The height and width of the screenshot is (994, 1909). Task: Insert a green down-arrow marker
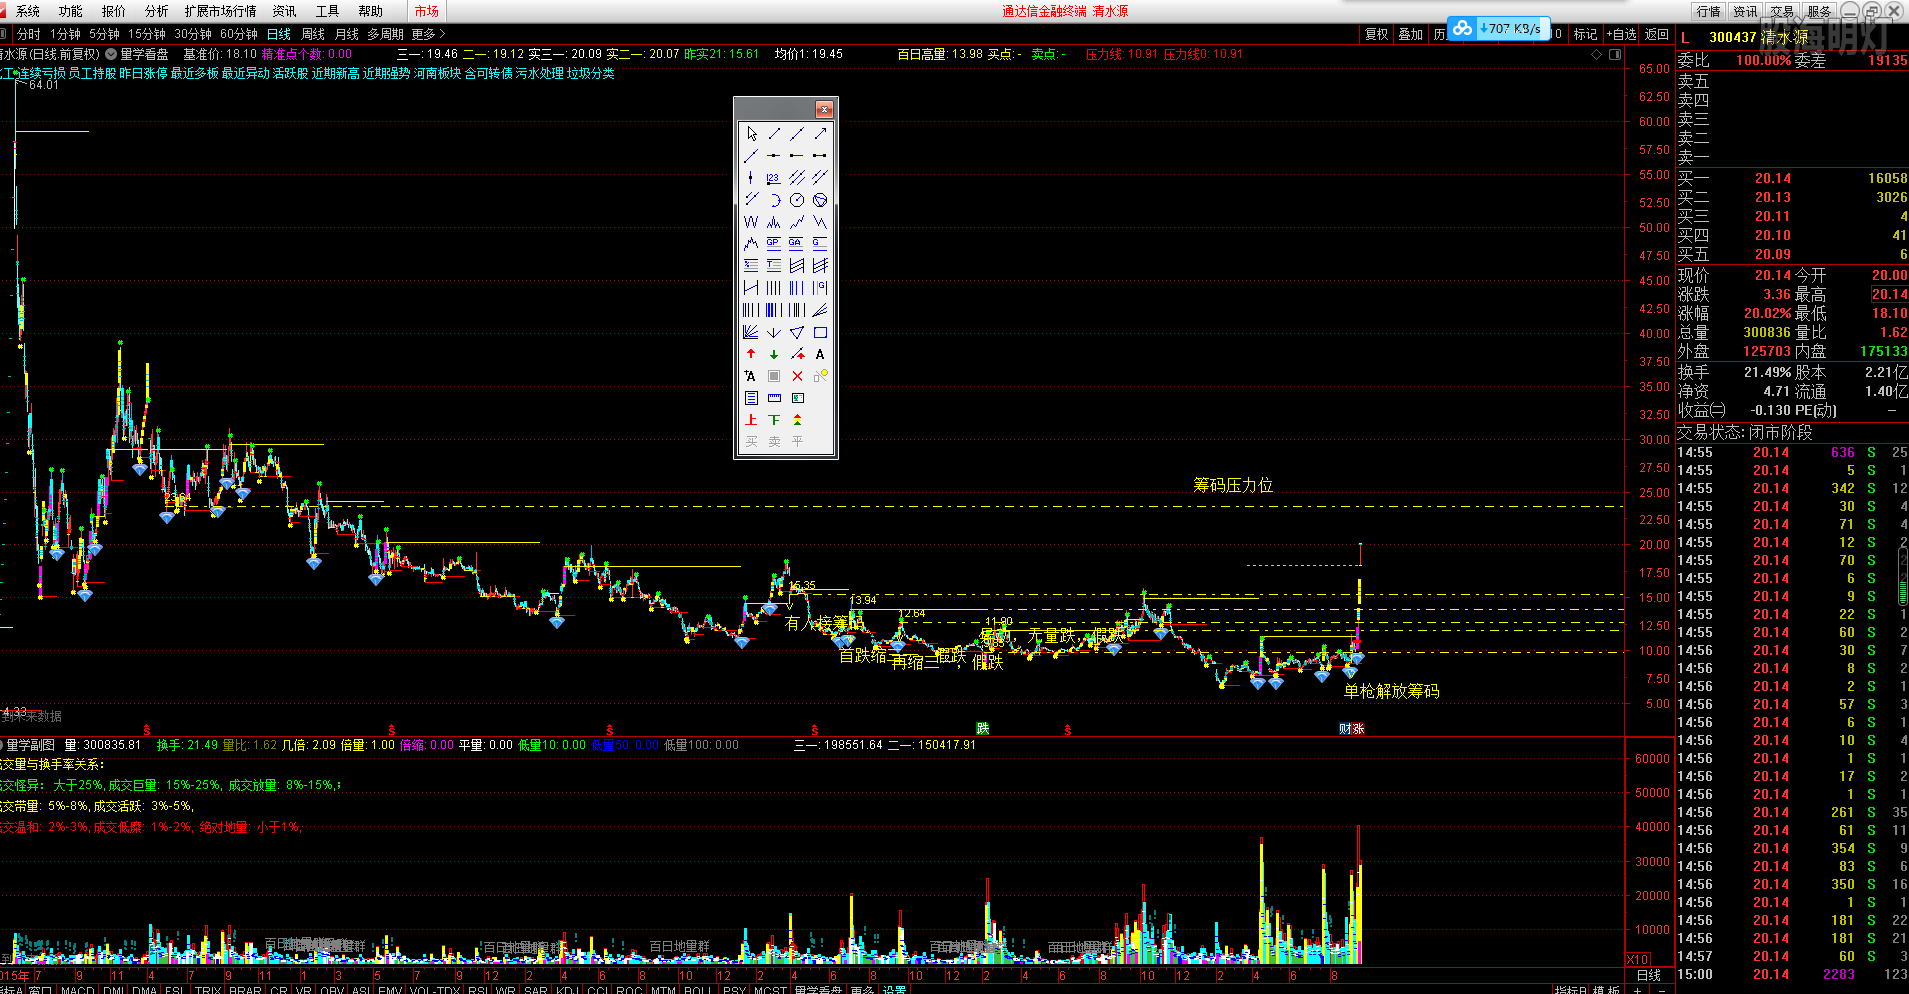pyautogui.click(x=774, y=355)
